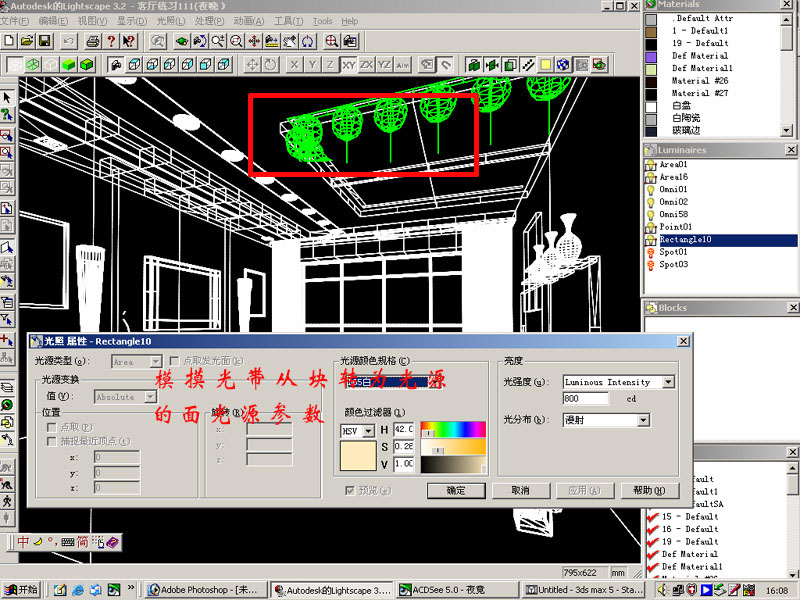Open the 编辑(E) menu
The image size is (800, 600).
click(x=53, y=21)
